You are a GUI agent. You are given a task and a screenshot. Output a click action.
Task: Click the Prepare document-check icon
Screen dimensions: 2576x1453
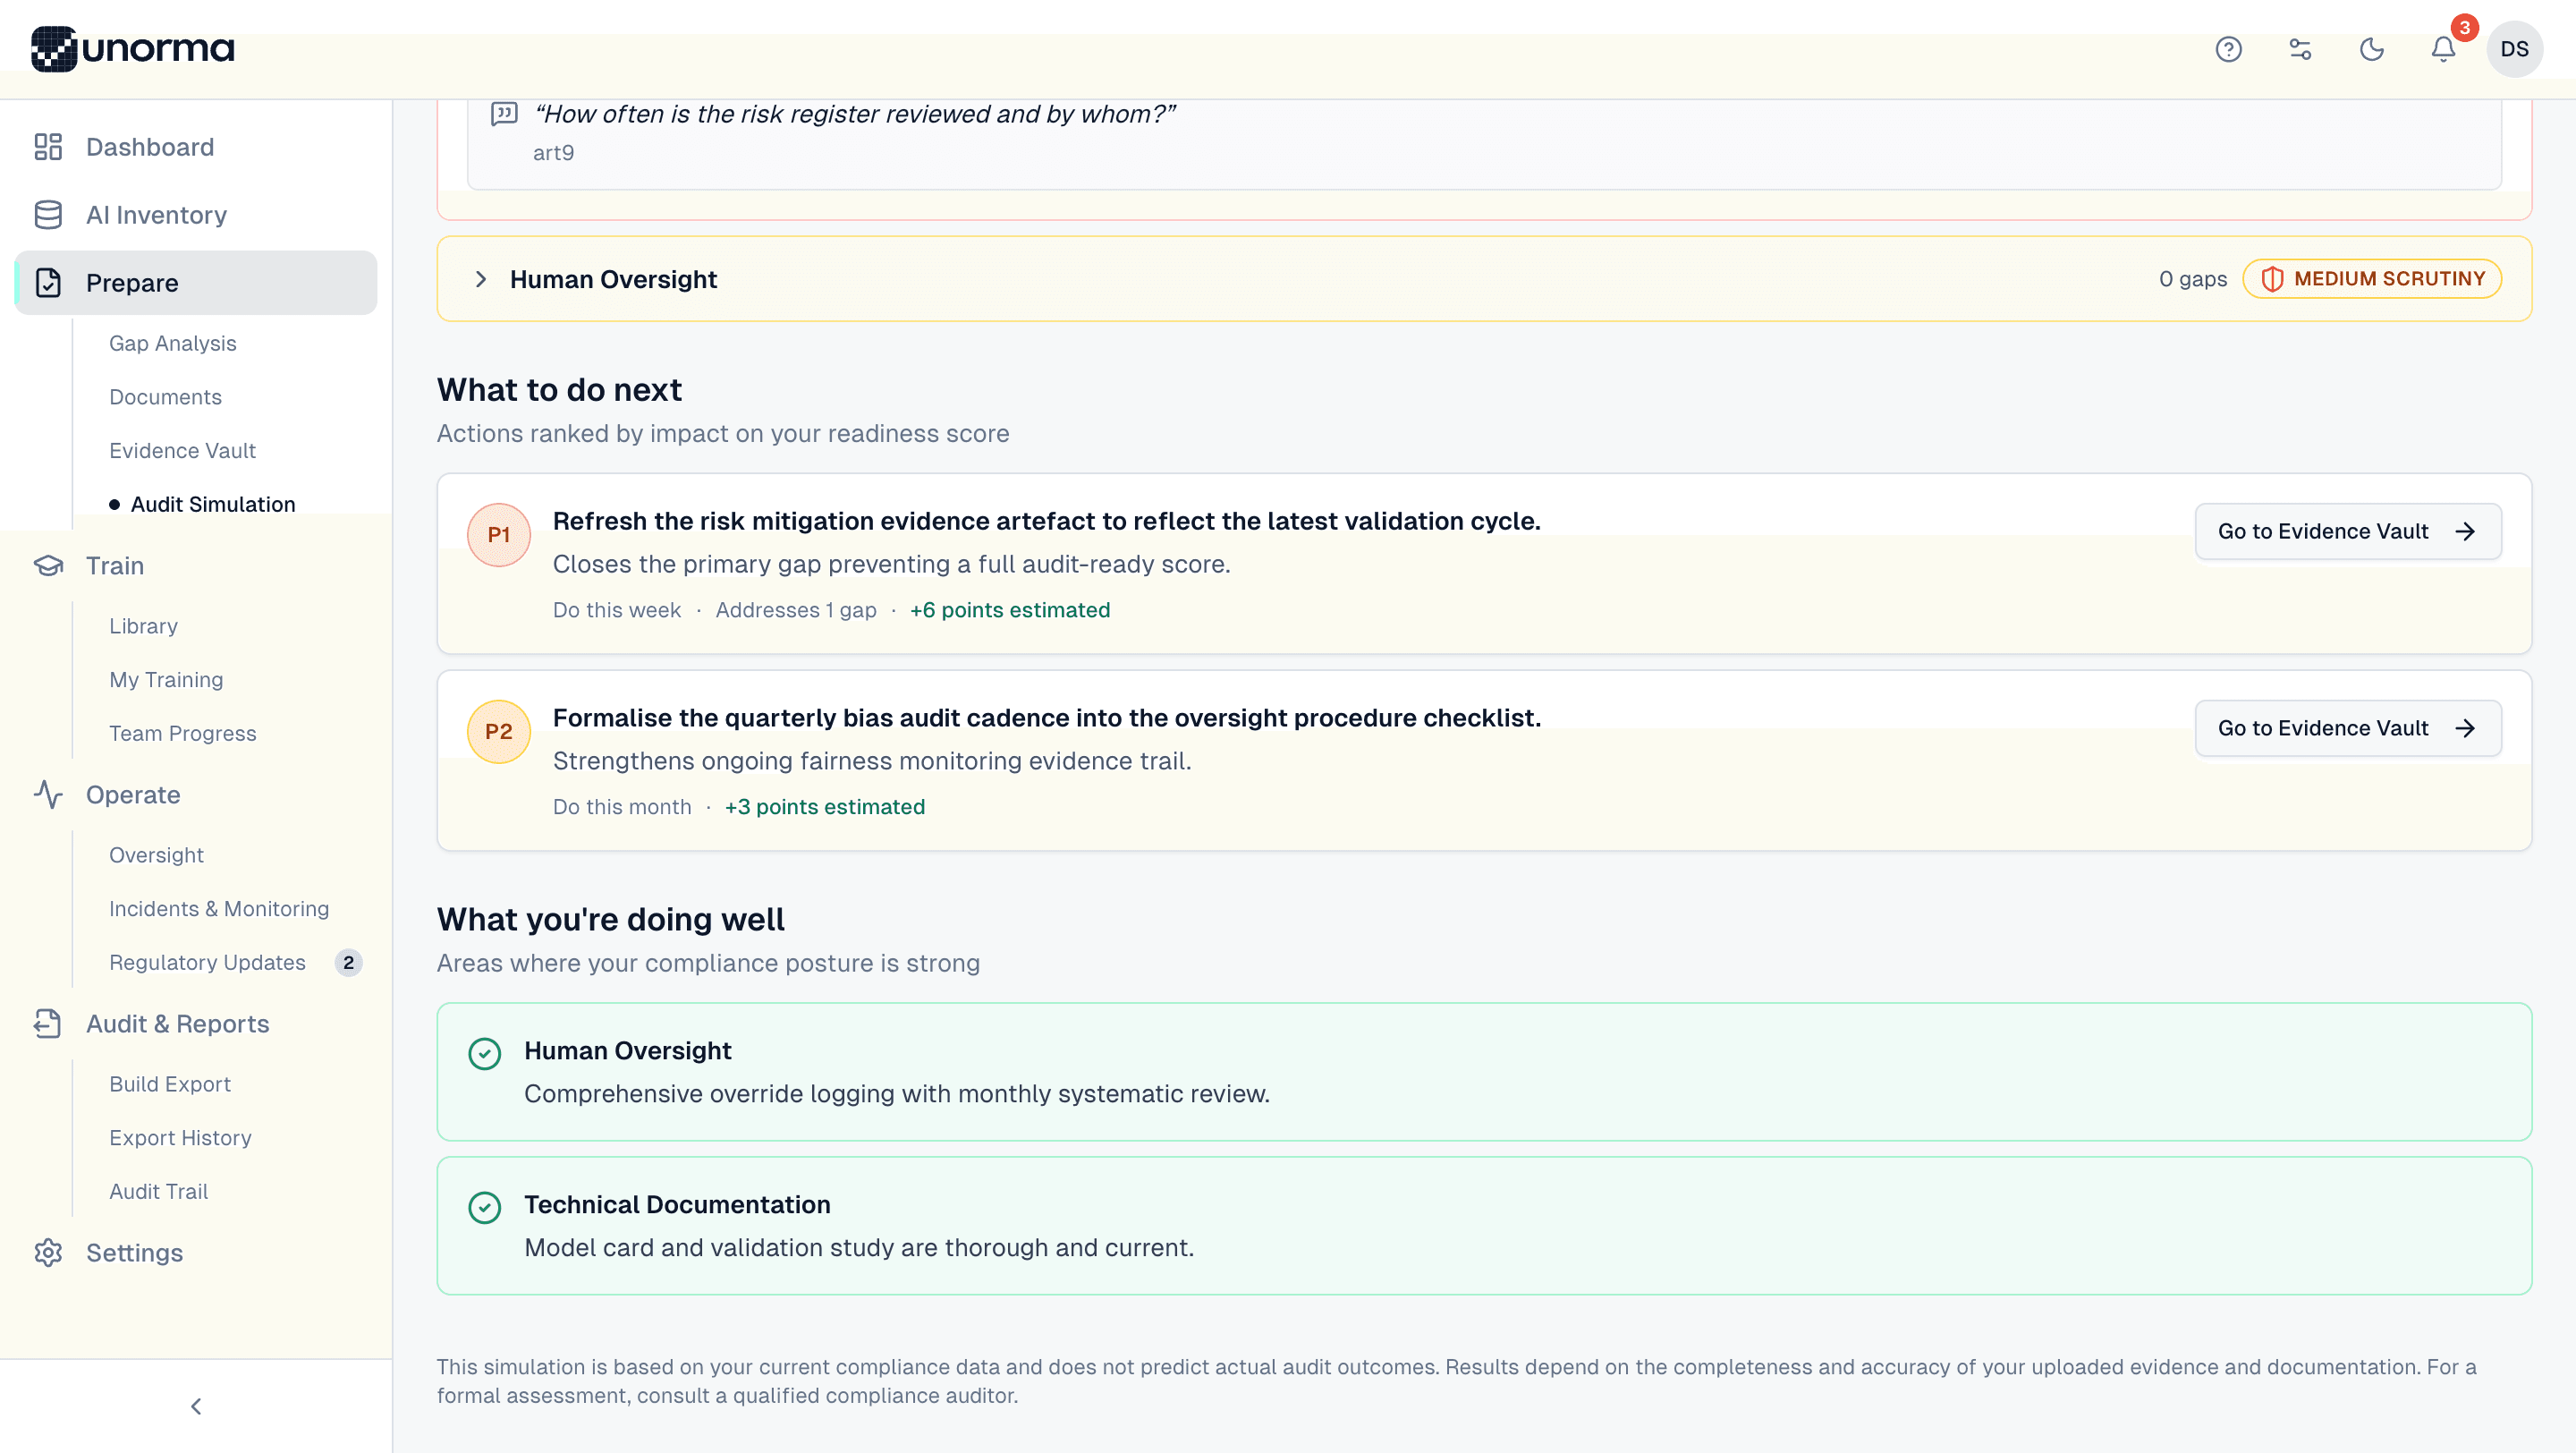point(48,283)
